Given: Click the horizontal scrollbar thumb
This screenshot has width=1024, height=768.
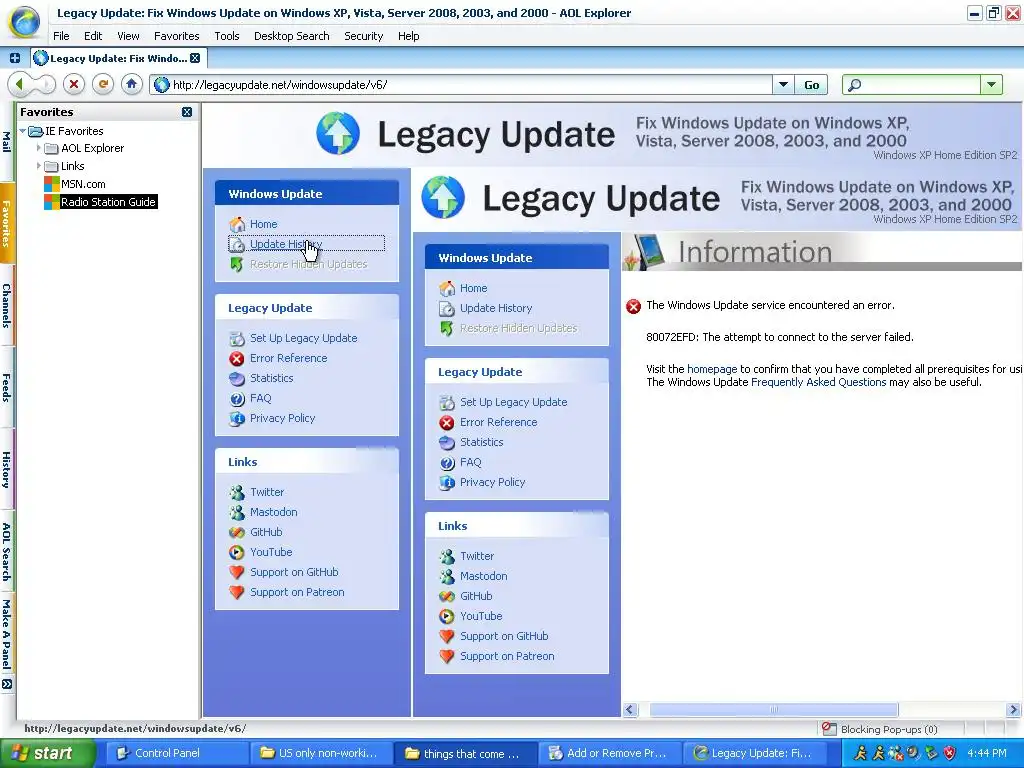Looking at the screenshot, I should pyautogui.click(x=774, y=710).
